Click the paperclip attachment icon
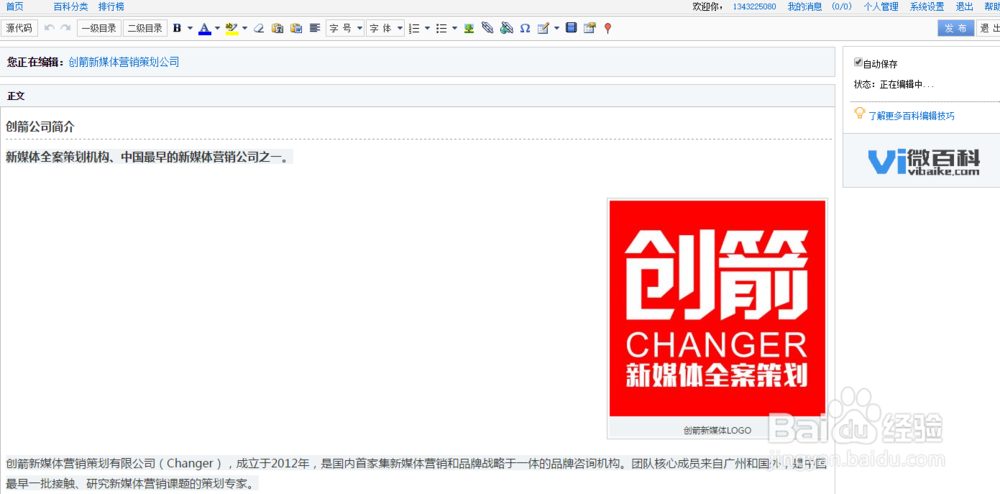 [x=487, y=28]
